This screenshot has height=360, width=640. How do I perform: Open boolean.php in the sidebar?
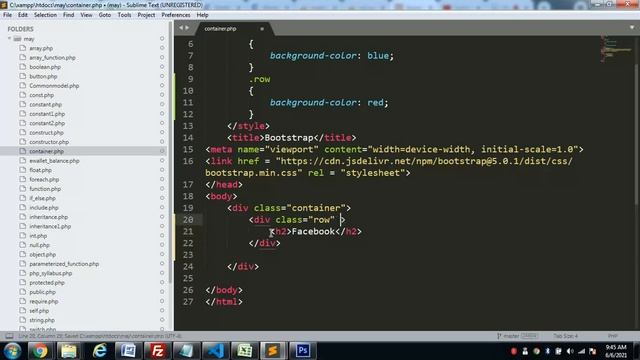pyautogui.click(x=45, y=67)
